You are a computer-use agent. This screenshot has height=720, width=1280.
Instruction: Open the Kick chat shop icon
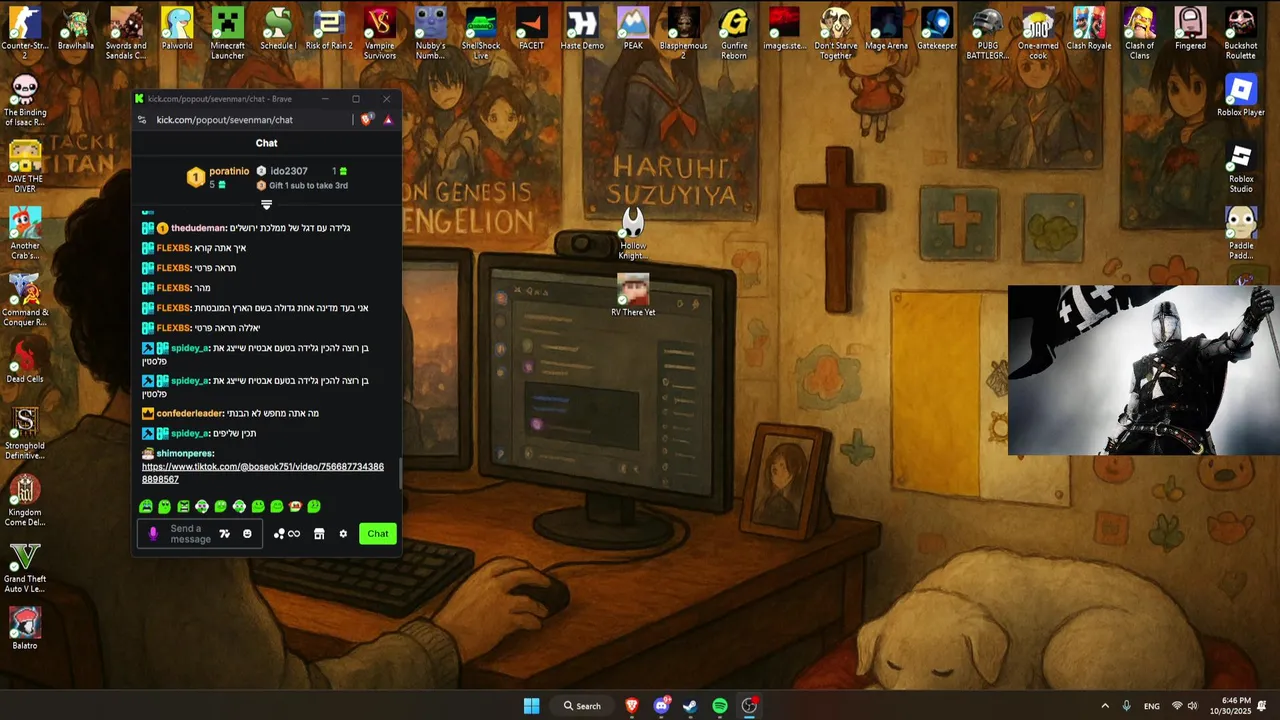[319, 534]
